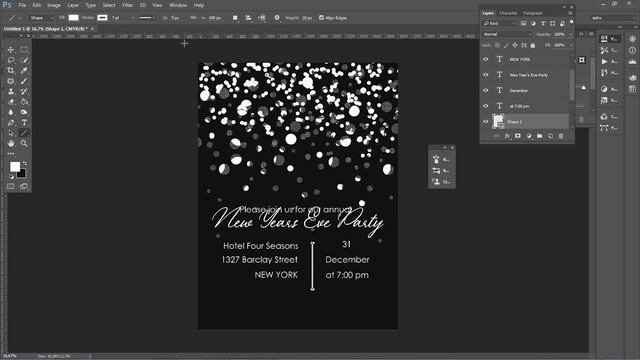Open the Edit Toolbar ellipsis menu

(x=11, y=153)
